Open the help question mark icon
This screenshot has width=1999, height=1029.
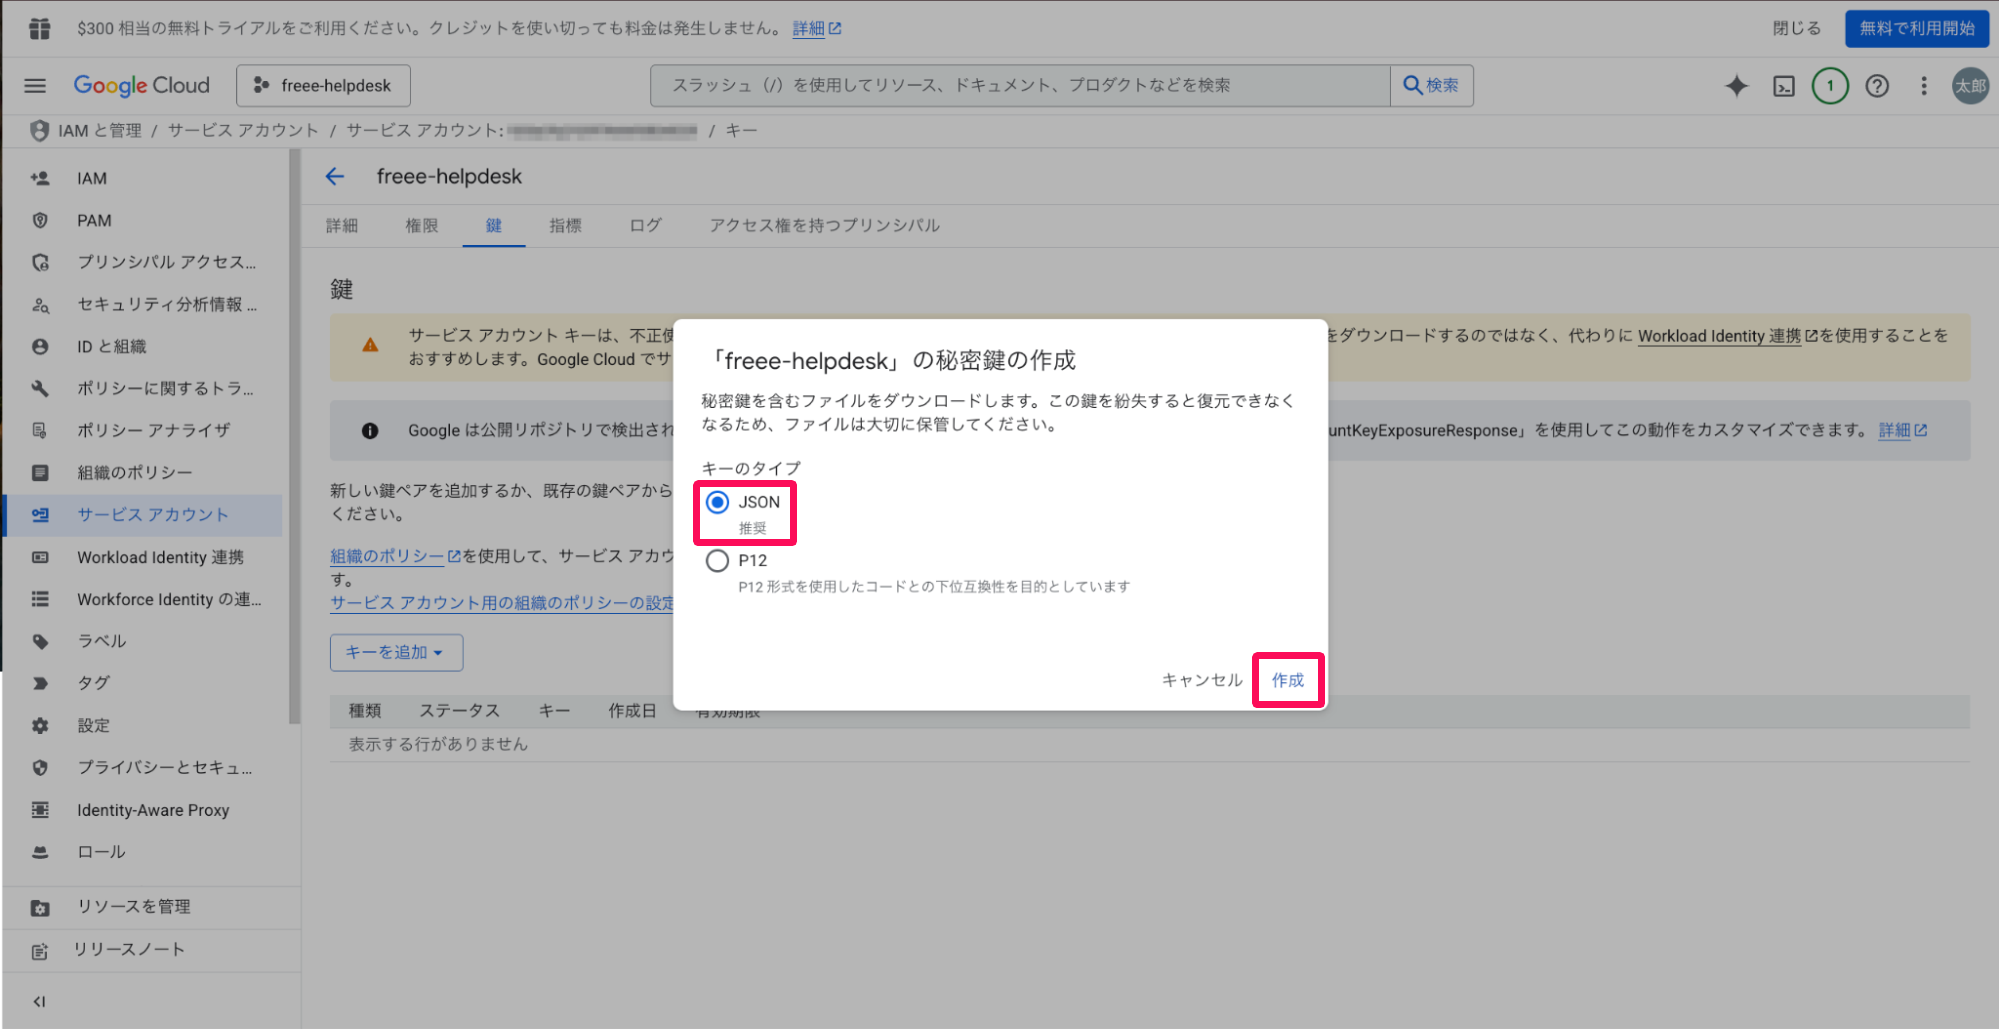click(1877, 86)
